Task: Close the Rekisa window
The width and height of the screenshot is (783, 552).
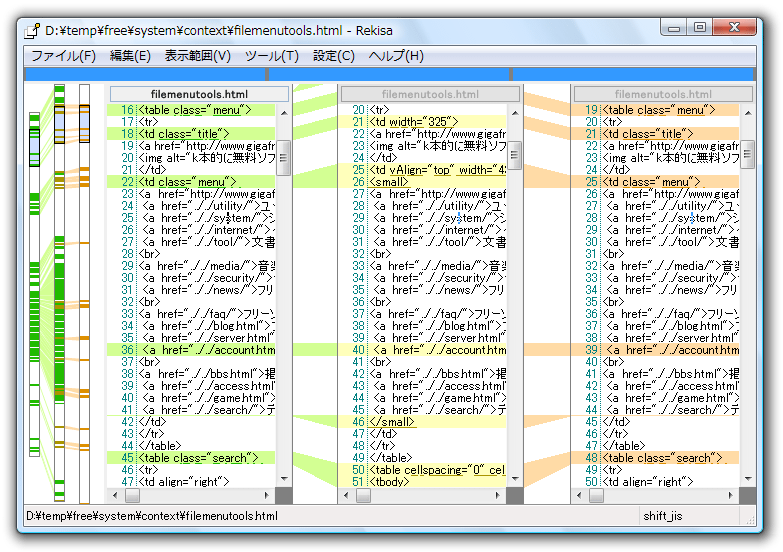Action: 734,27
